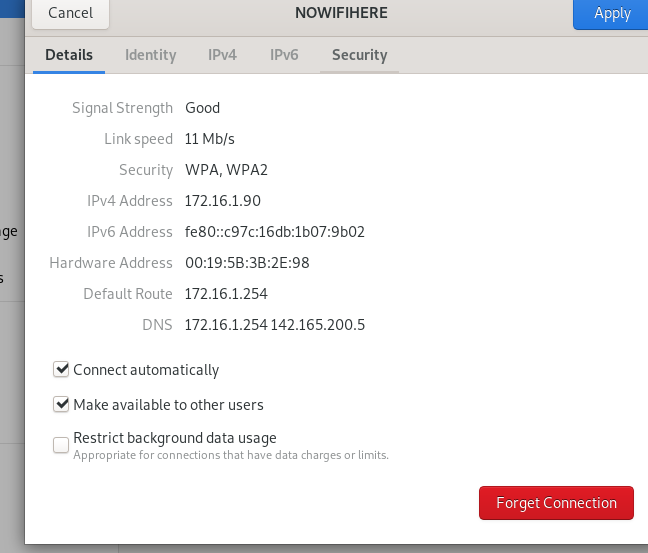Click the IPv6 address value

tap(275, 232)
